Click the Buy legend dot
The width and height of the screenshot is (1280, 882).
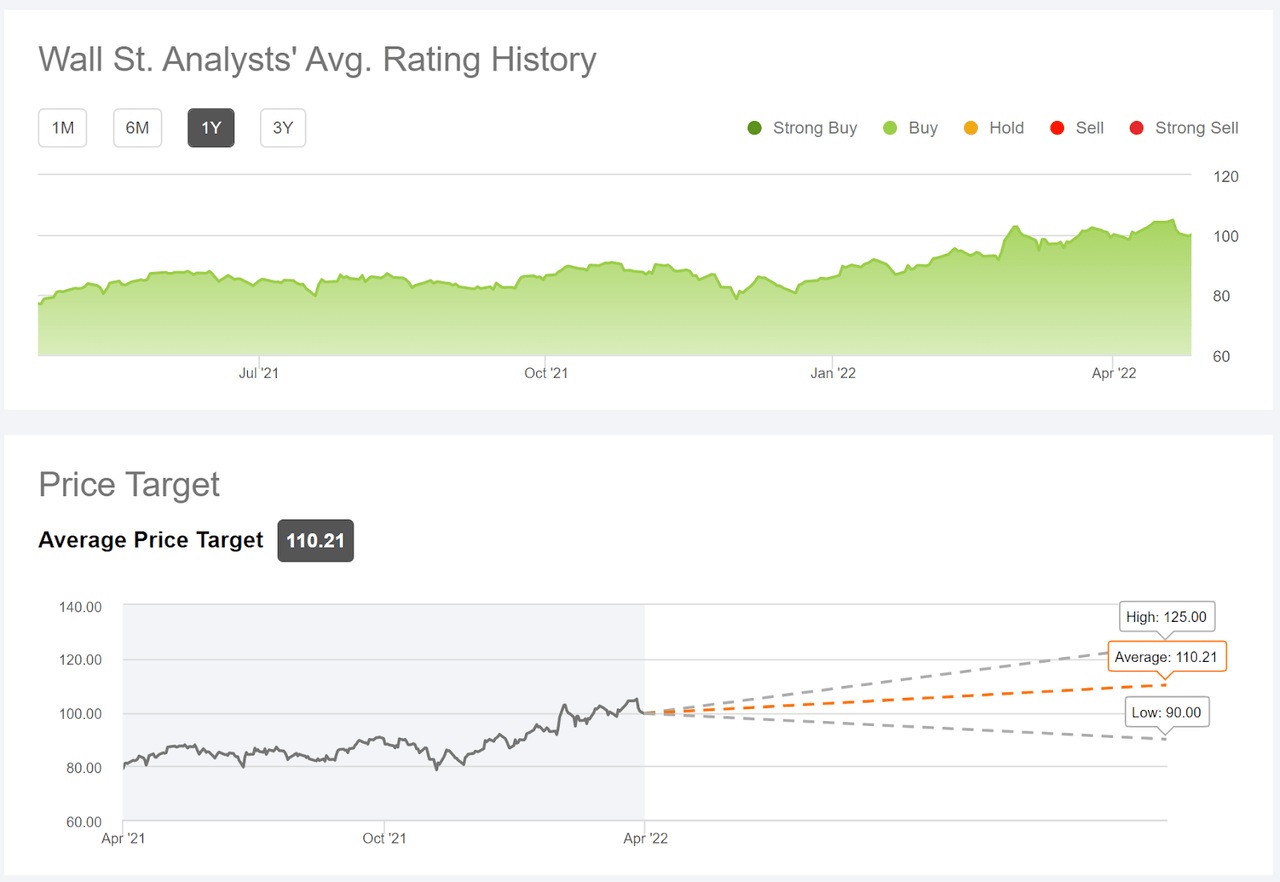(890, 128)
